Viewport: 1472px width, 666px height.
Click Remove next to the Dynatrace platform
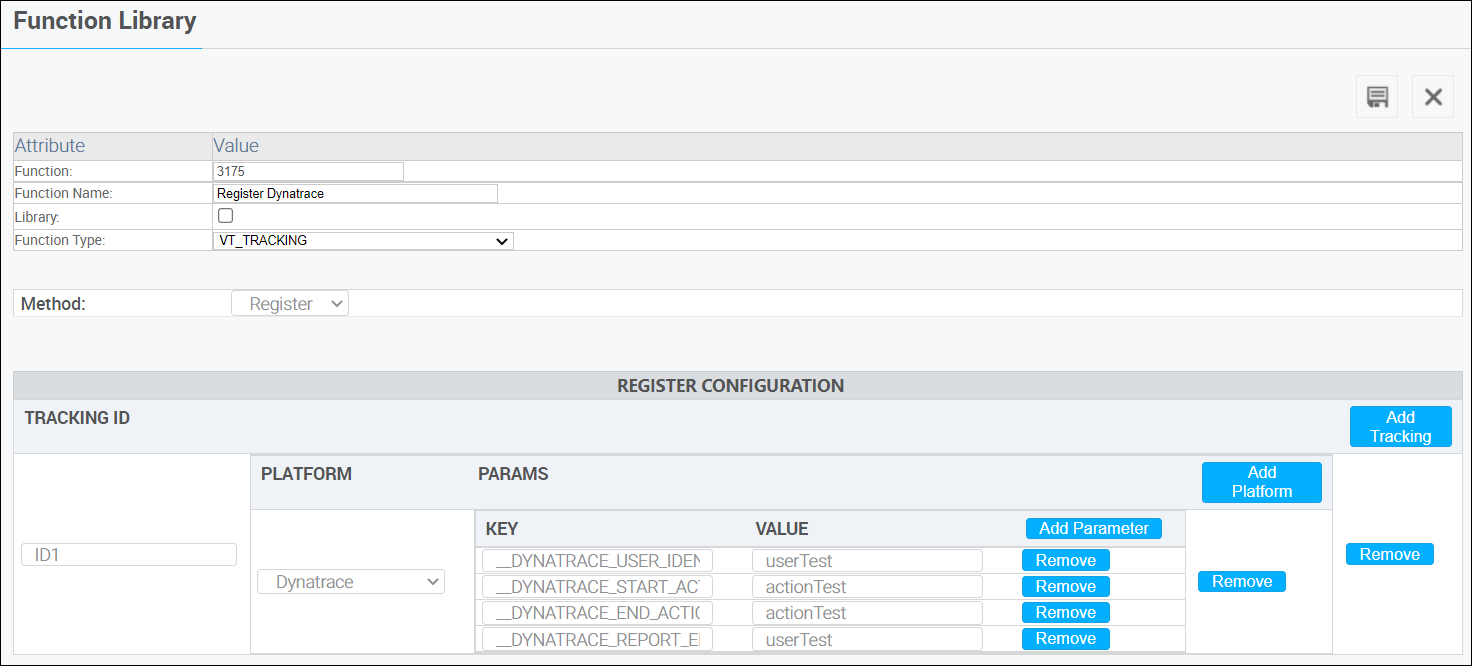point(1241,580)
